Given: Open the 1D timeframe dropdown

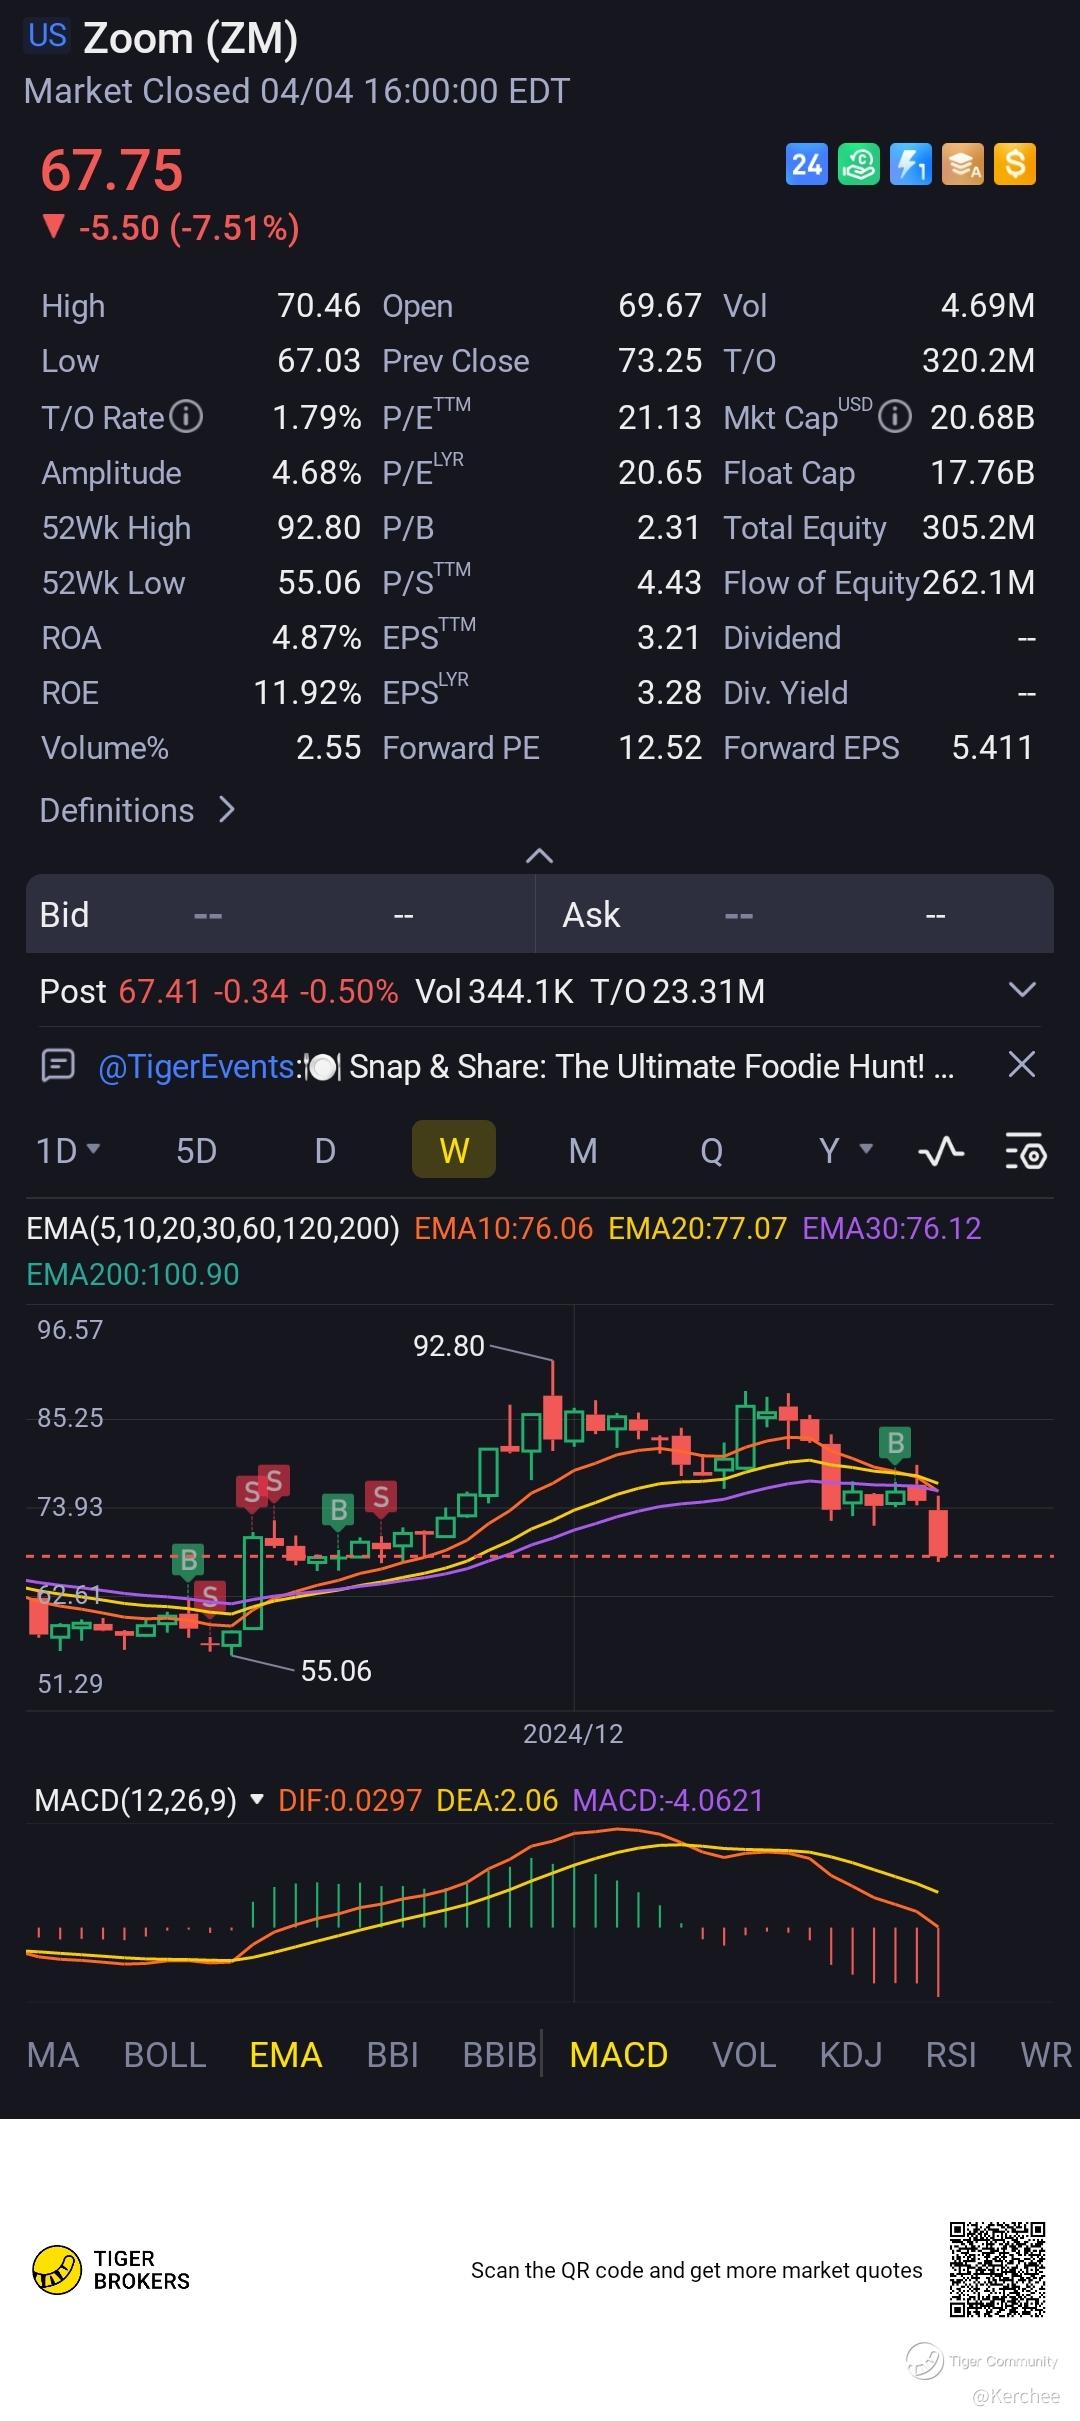Looking at the screenshot, I should pos(68,1151).
